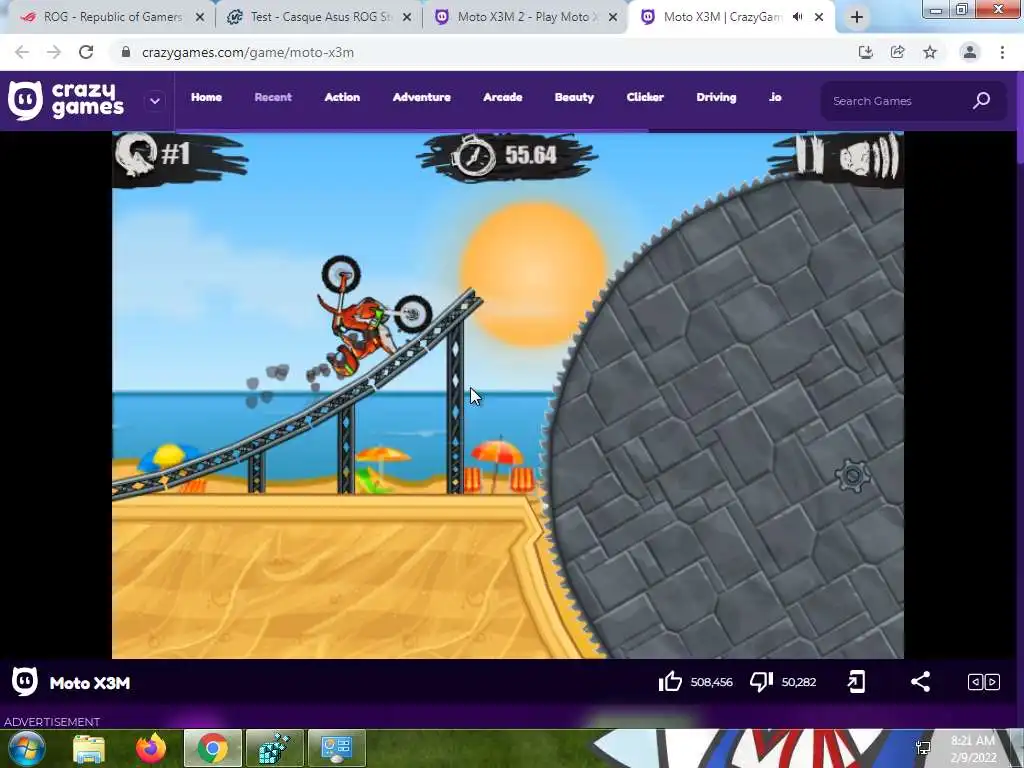Close the Test Casque Asus ROG tab

(407, 18)
